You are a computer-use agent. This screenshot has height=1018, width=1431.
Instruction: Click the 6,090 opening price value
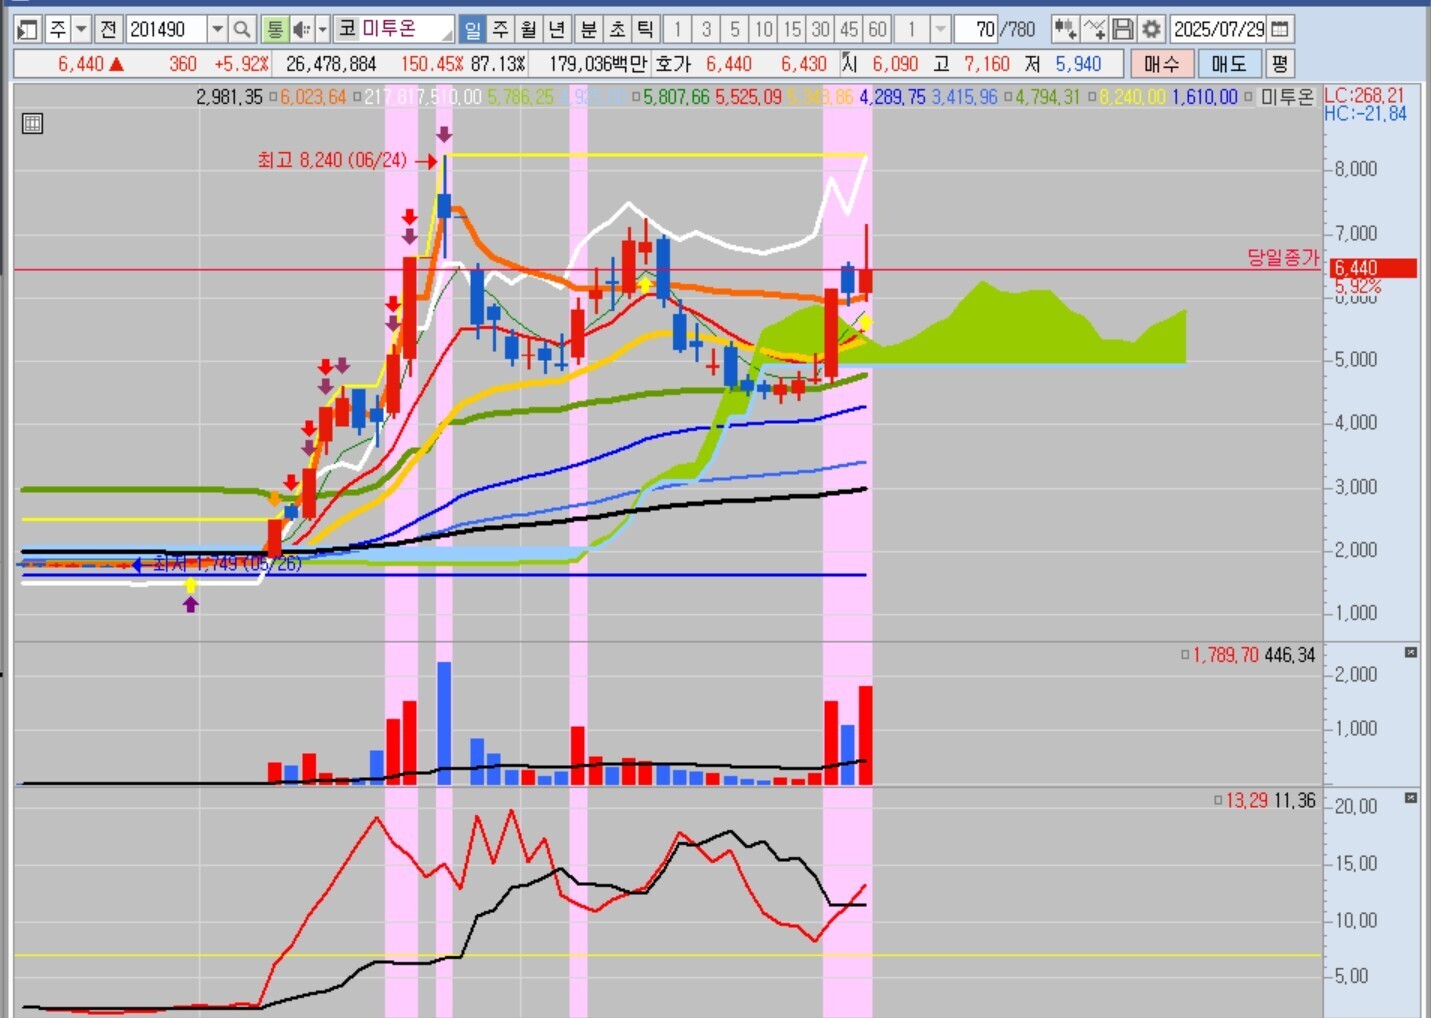coord(895,64)
